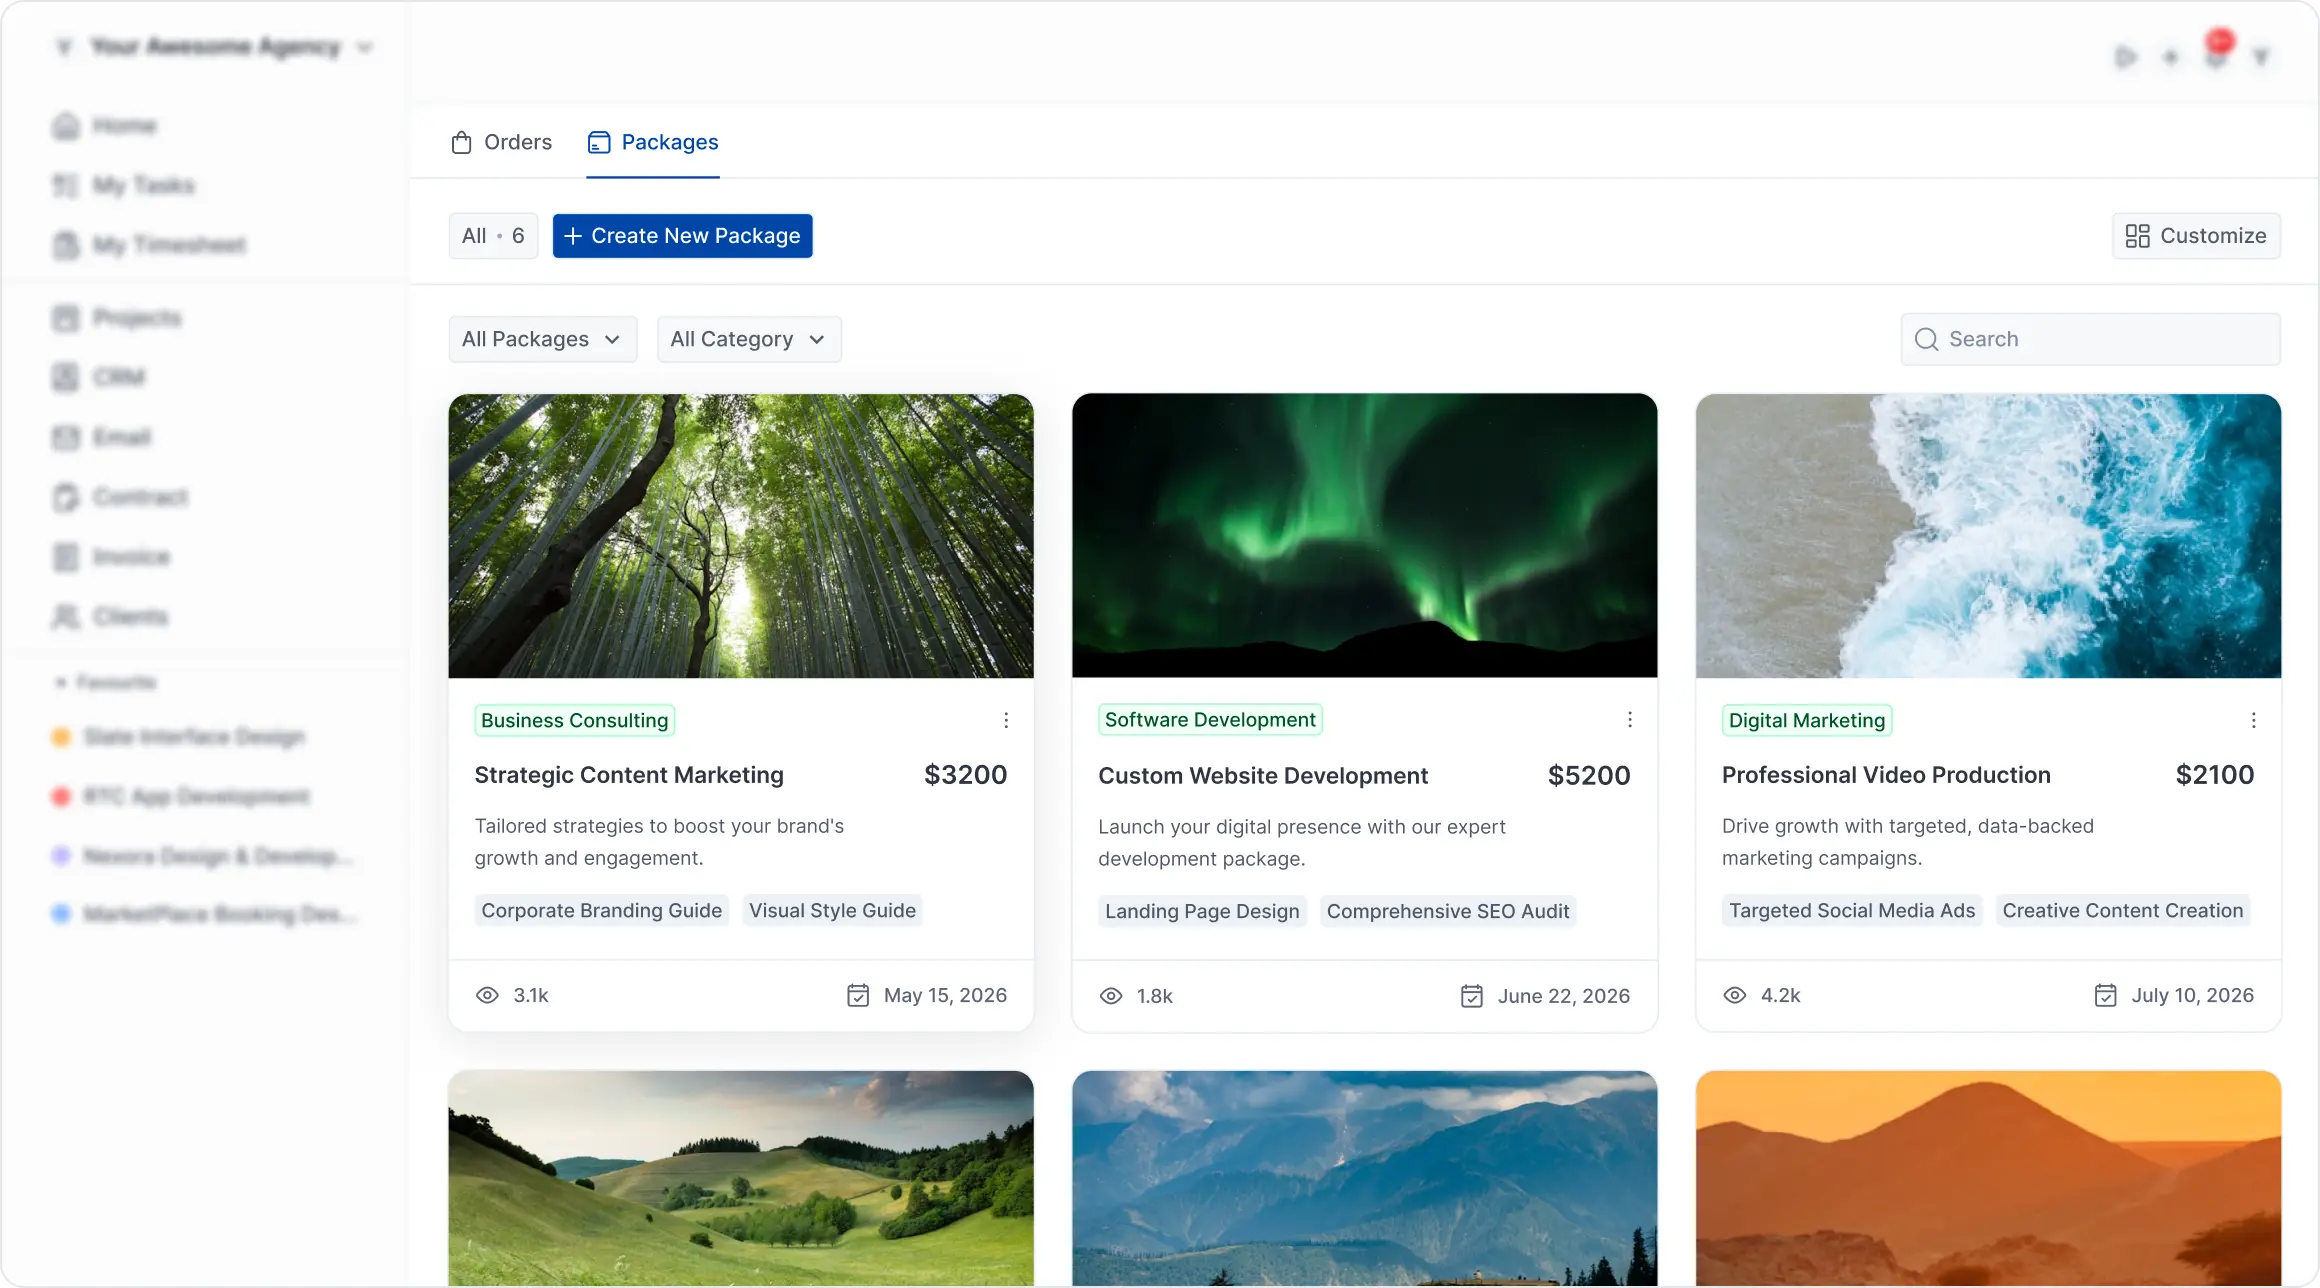Click the Corporate Branding Guide tag
The height and width of the screenshot is (1288, 2320).
point(602,910)
